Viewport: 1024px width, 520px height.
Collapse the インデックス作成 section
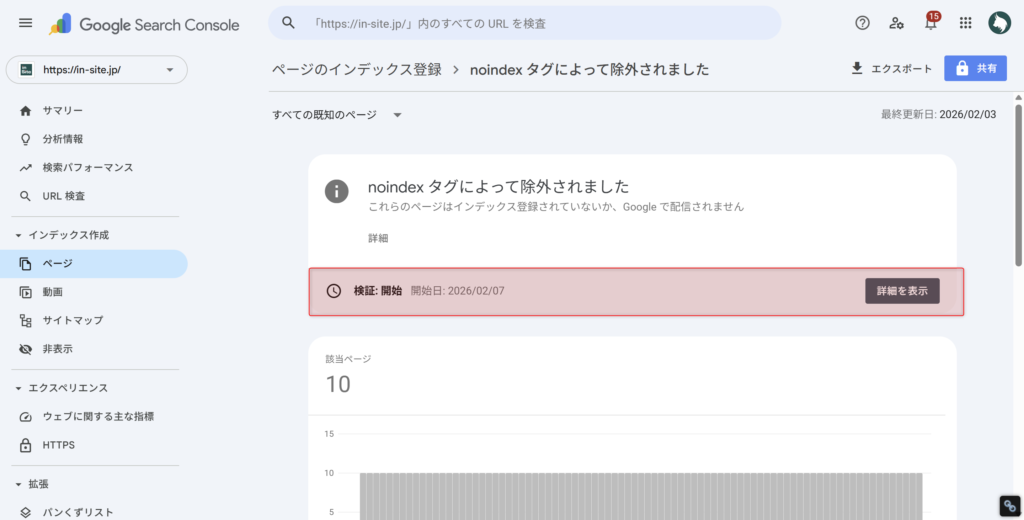(18, 235)
